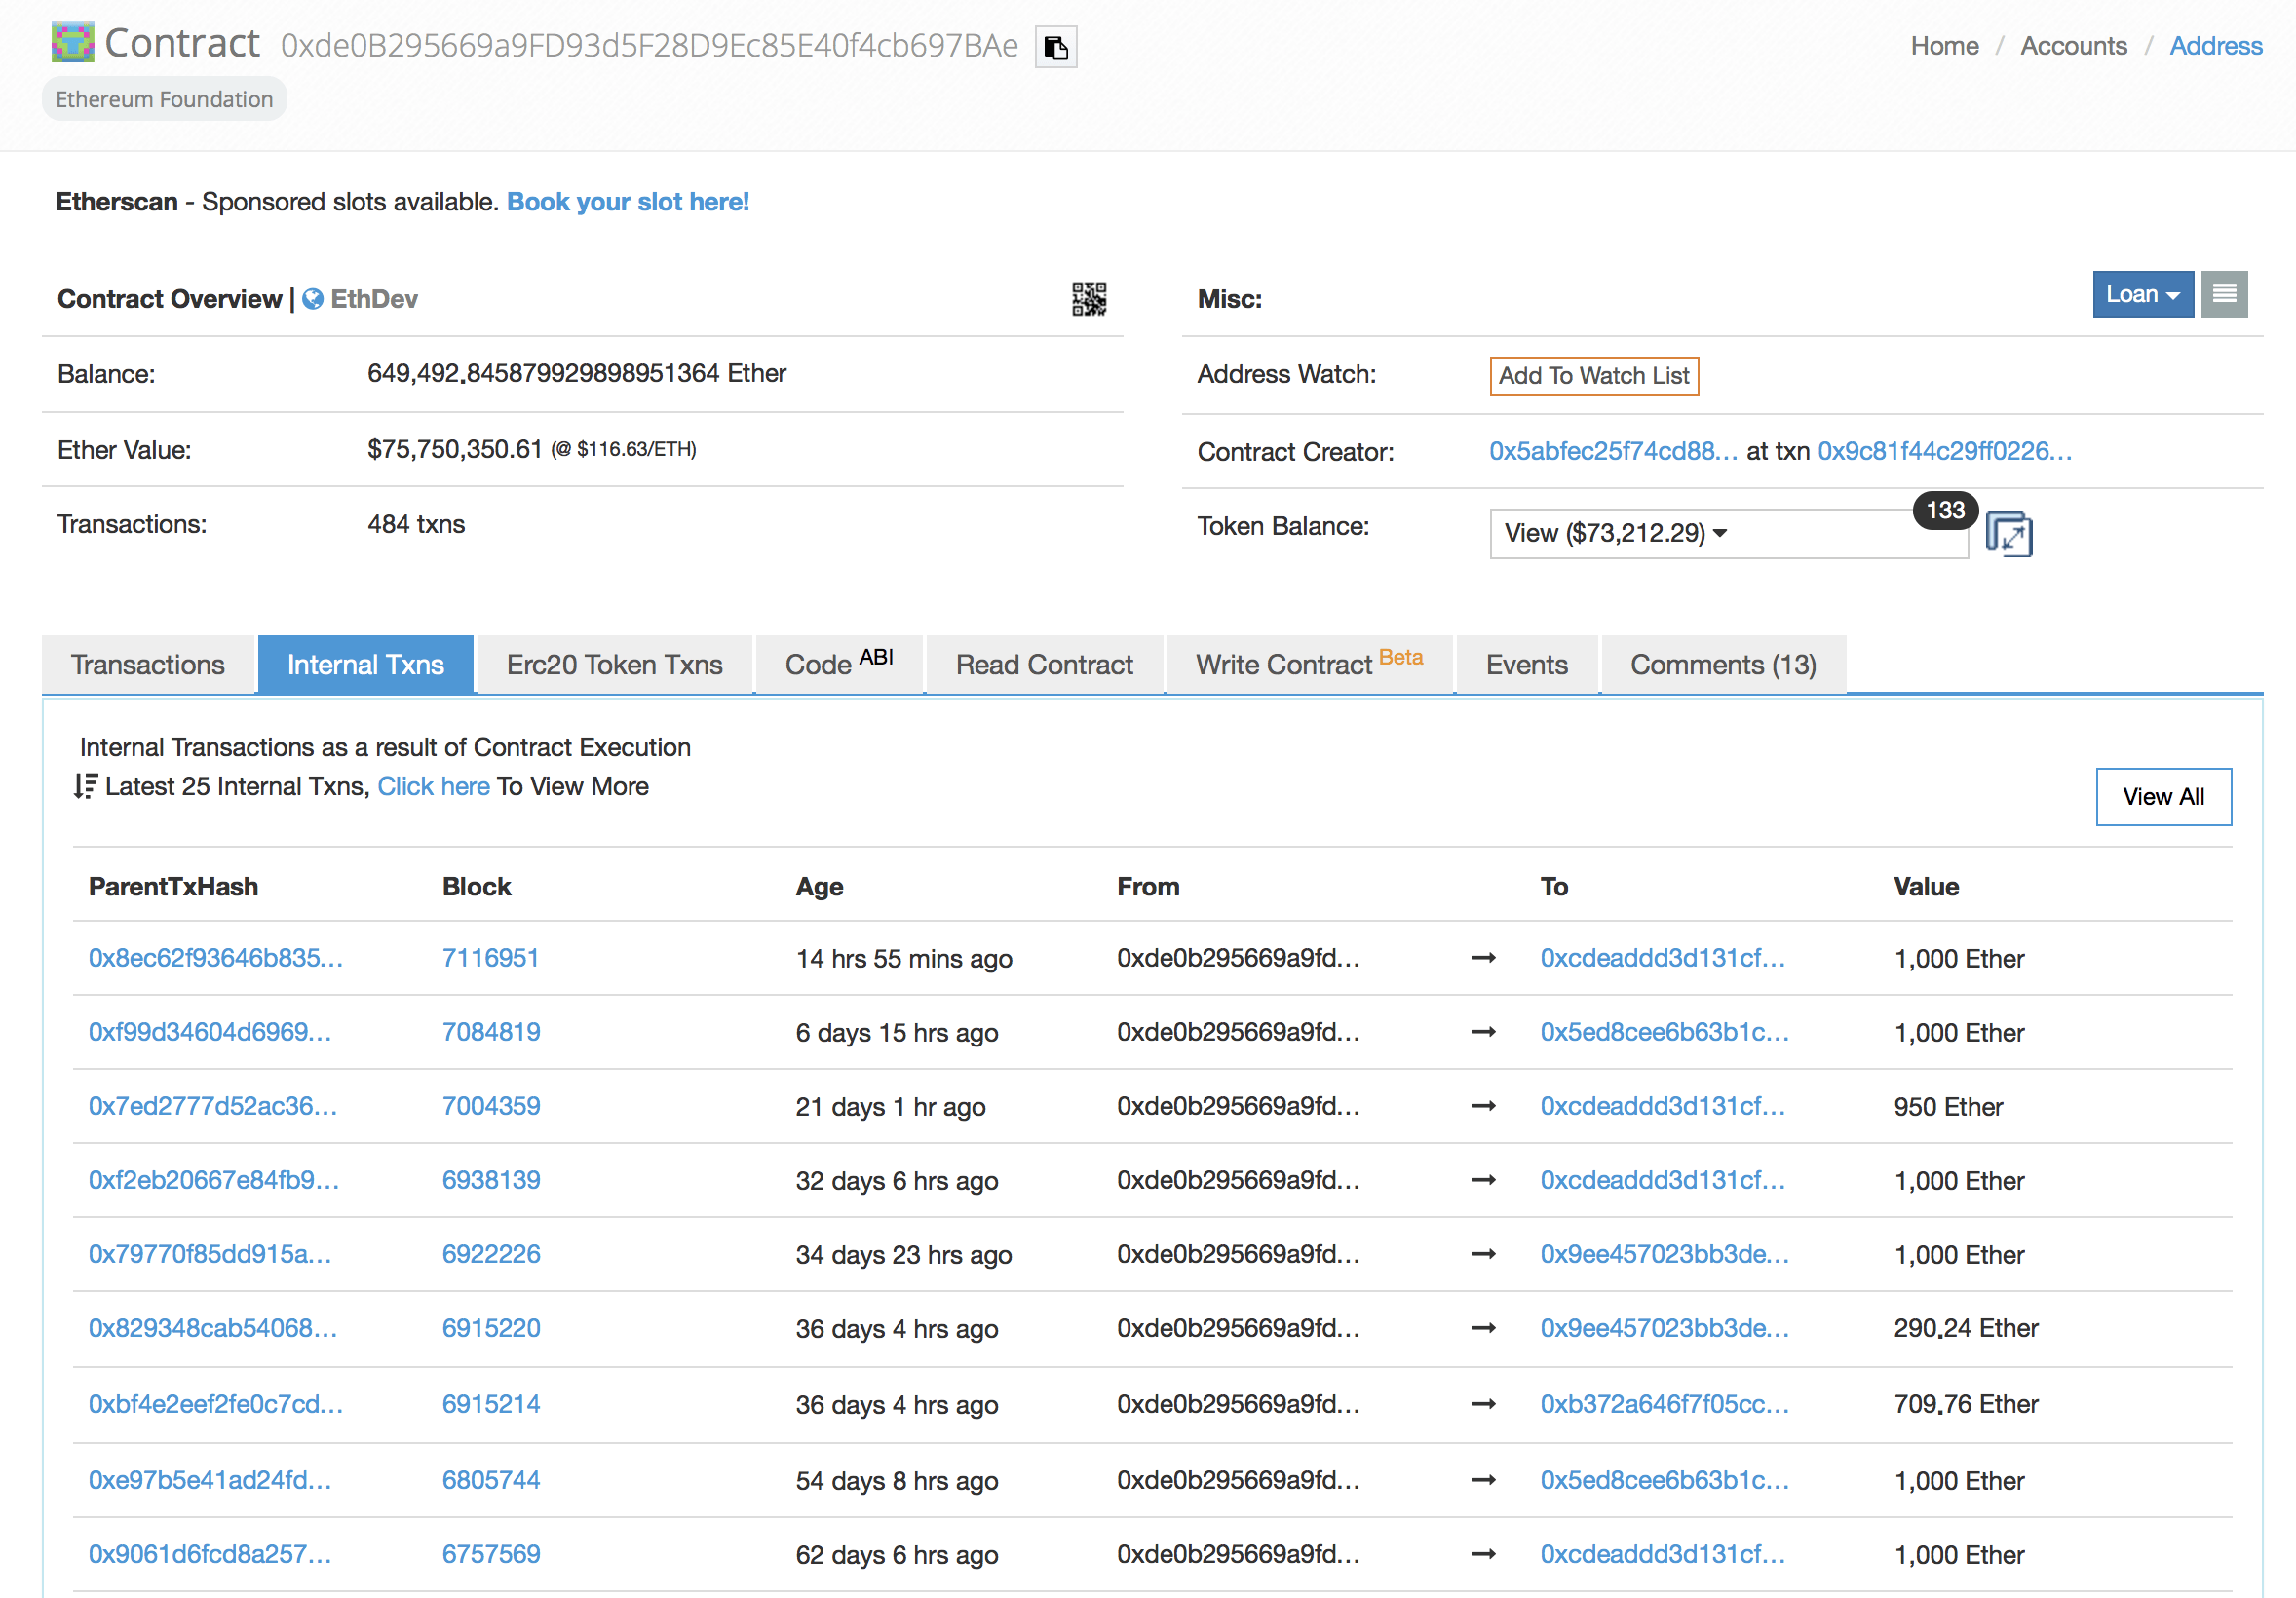Switch to the Transactions tab
2296x1598 pixels.
click(x=148, y=664)
